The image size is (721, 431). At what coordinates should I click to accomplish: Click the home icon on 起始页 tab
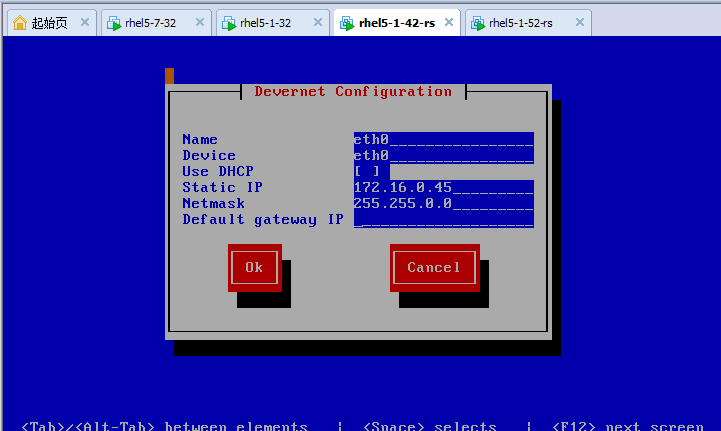[x=20, y=23]
